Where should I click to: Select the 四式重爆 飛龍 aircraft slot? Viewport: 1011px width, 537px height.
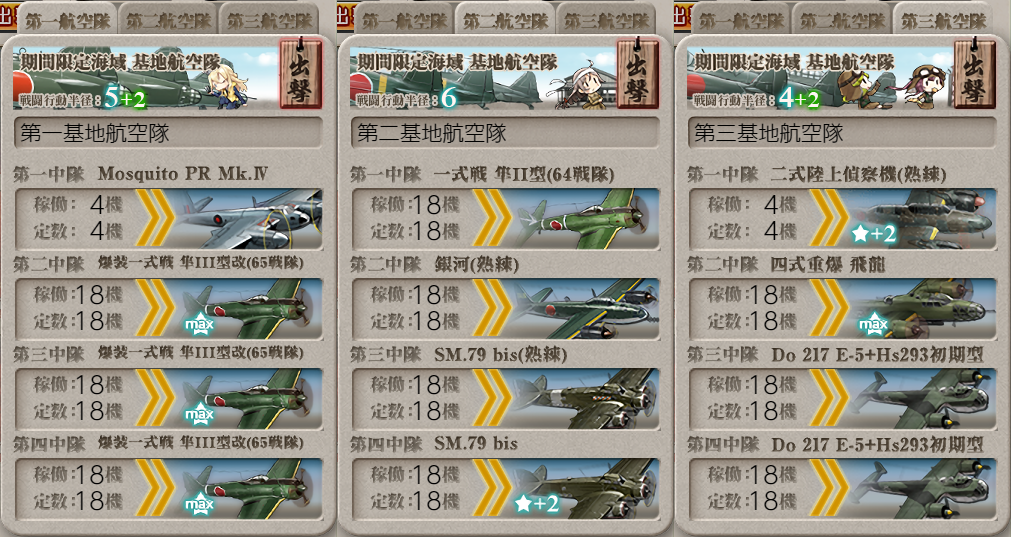pyautogui.click(x=842, y=309)
